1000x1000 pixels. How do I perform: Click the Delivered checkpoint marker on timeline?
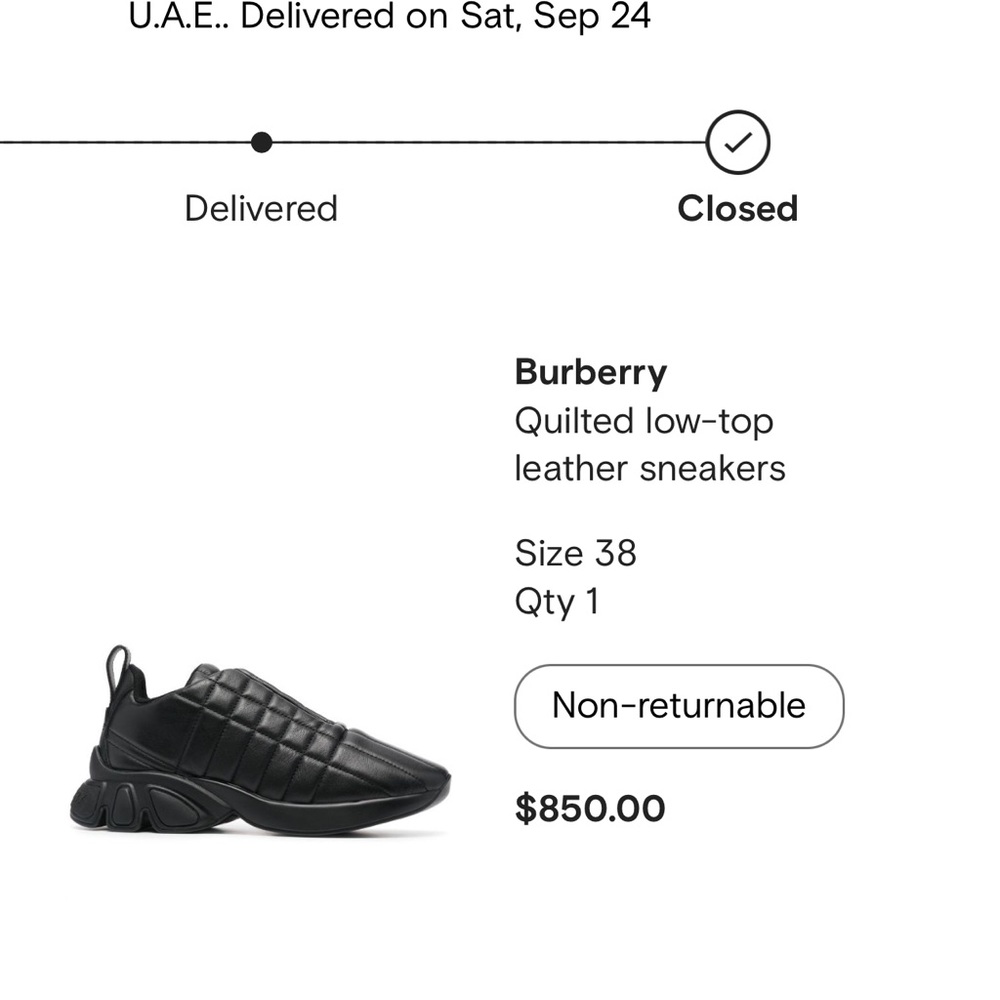pyautogui.click(x=262, y=141)
